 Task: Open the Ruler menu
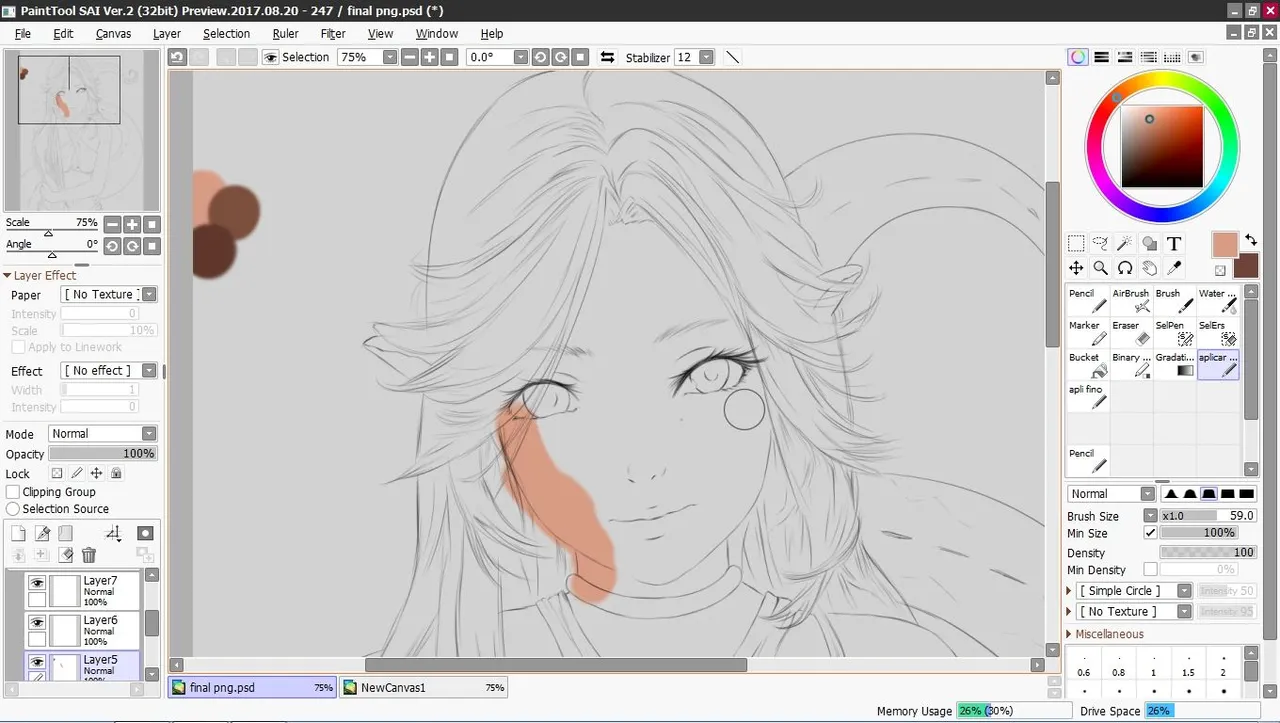click(285, 34)
